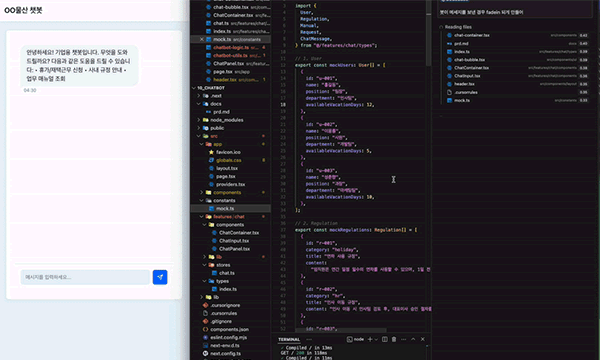Open .gitignore file

[221, 321]
